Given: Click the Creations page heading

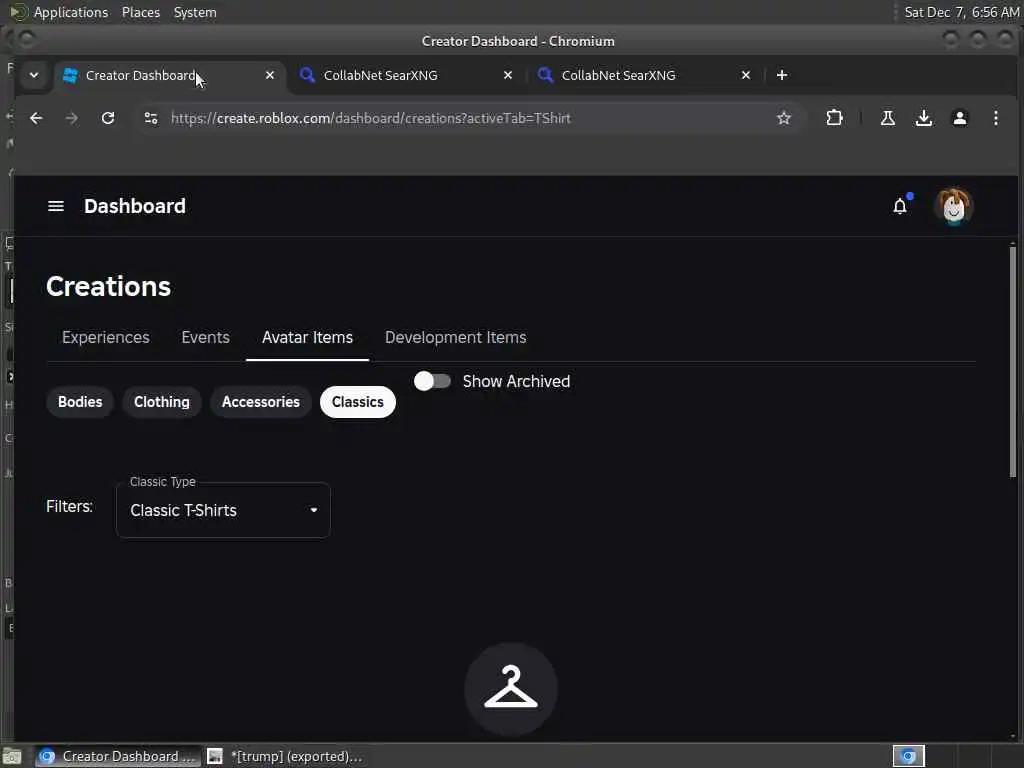Looking at the screenshot, I should click(108, 287).
